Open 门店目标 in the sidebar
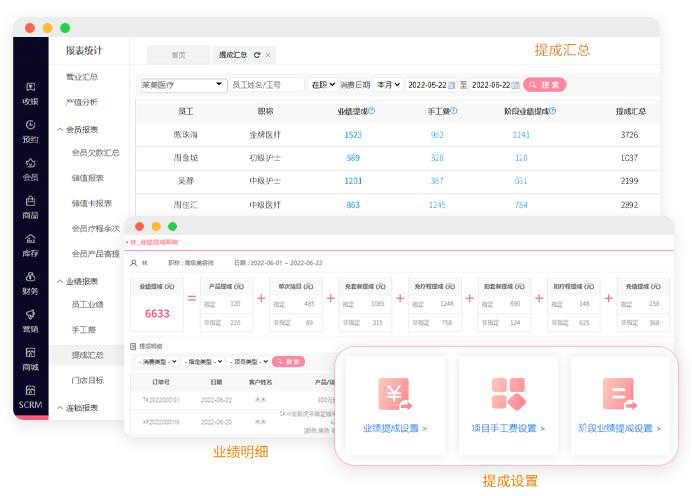 click(x=87, y=380)
